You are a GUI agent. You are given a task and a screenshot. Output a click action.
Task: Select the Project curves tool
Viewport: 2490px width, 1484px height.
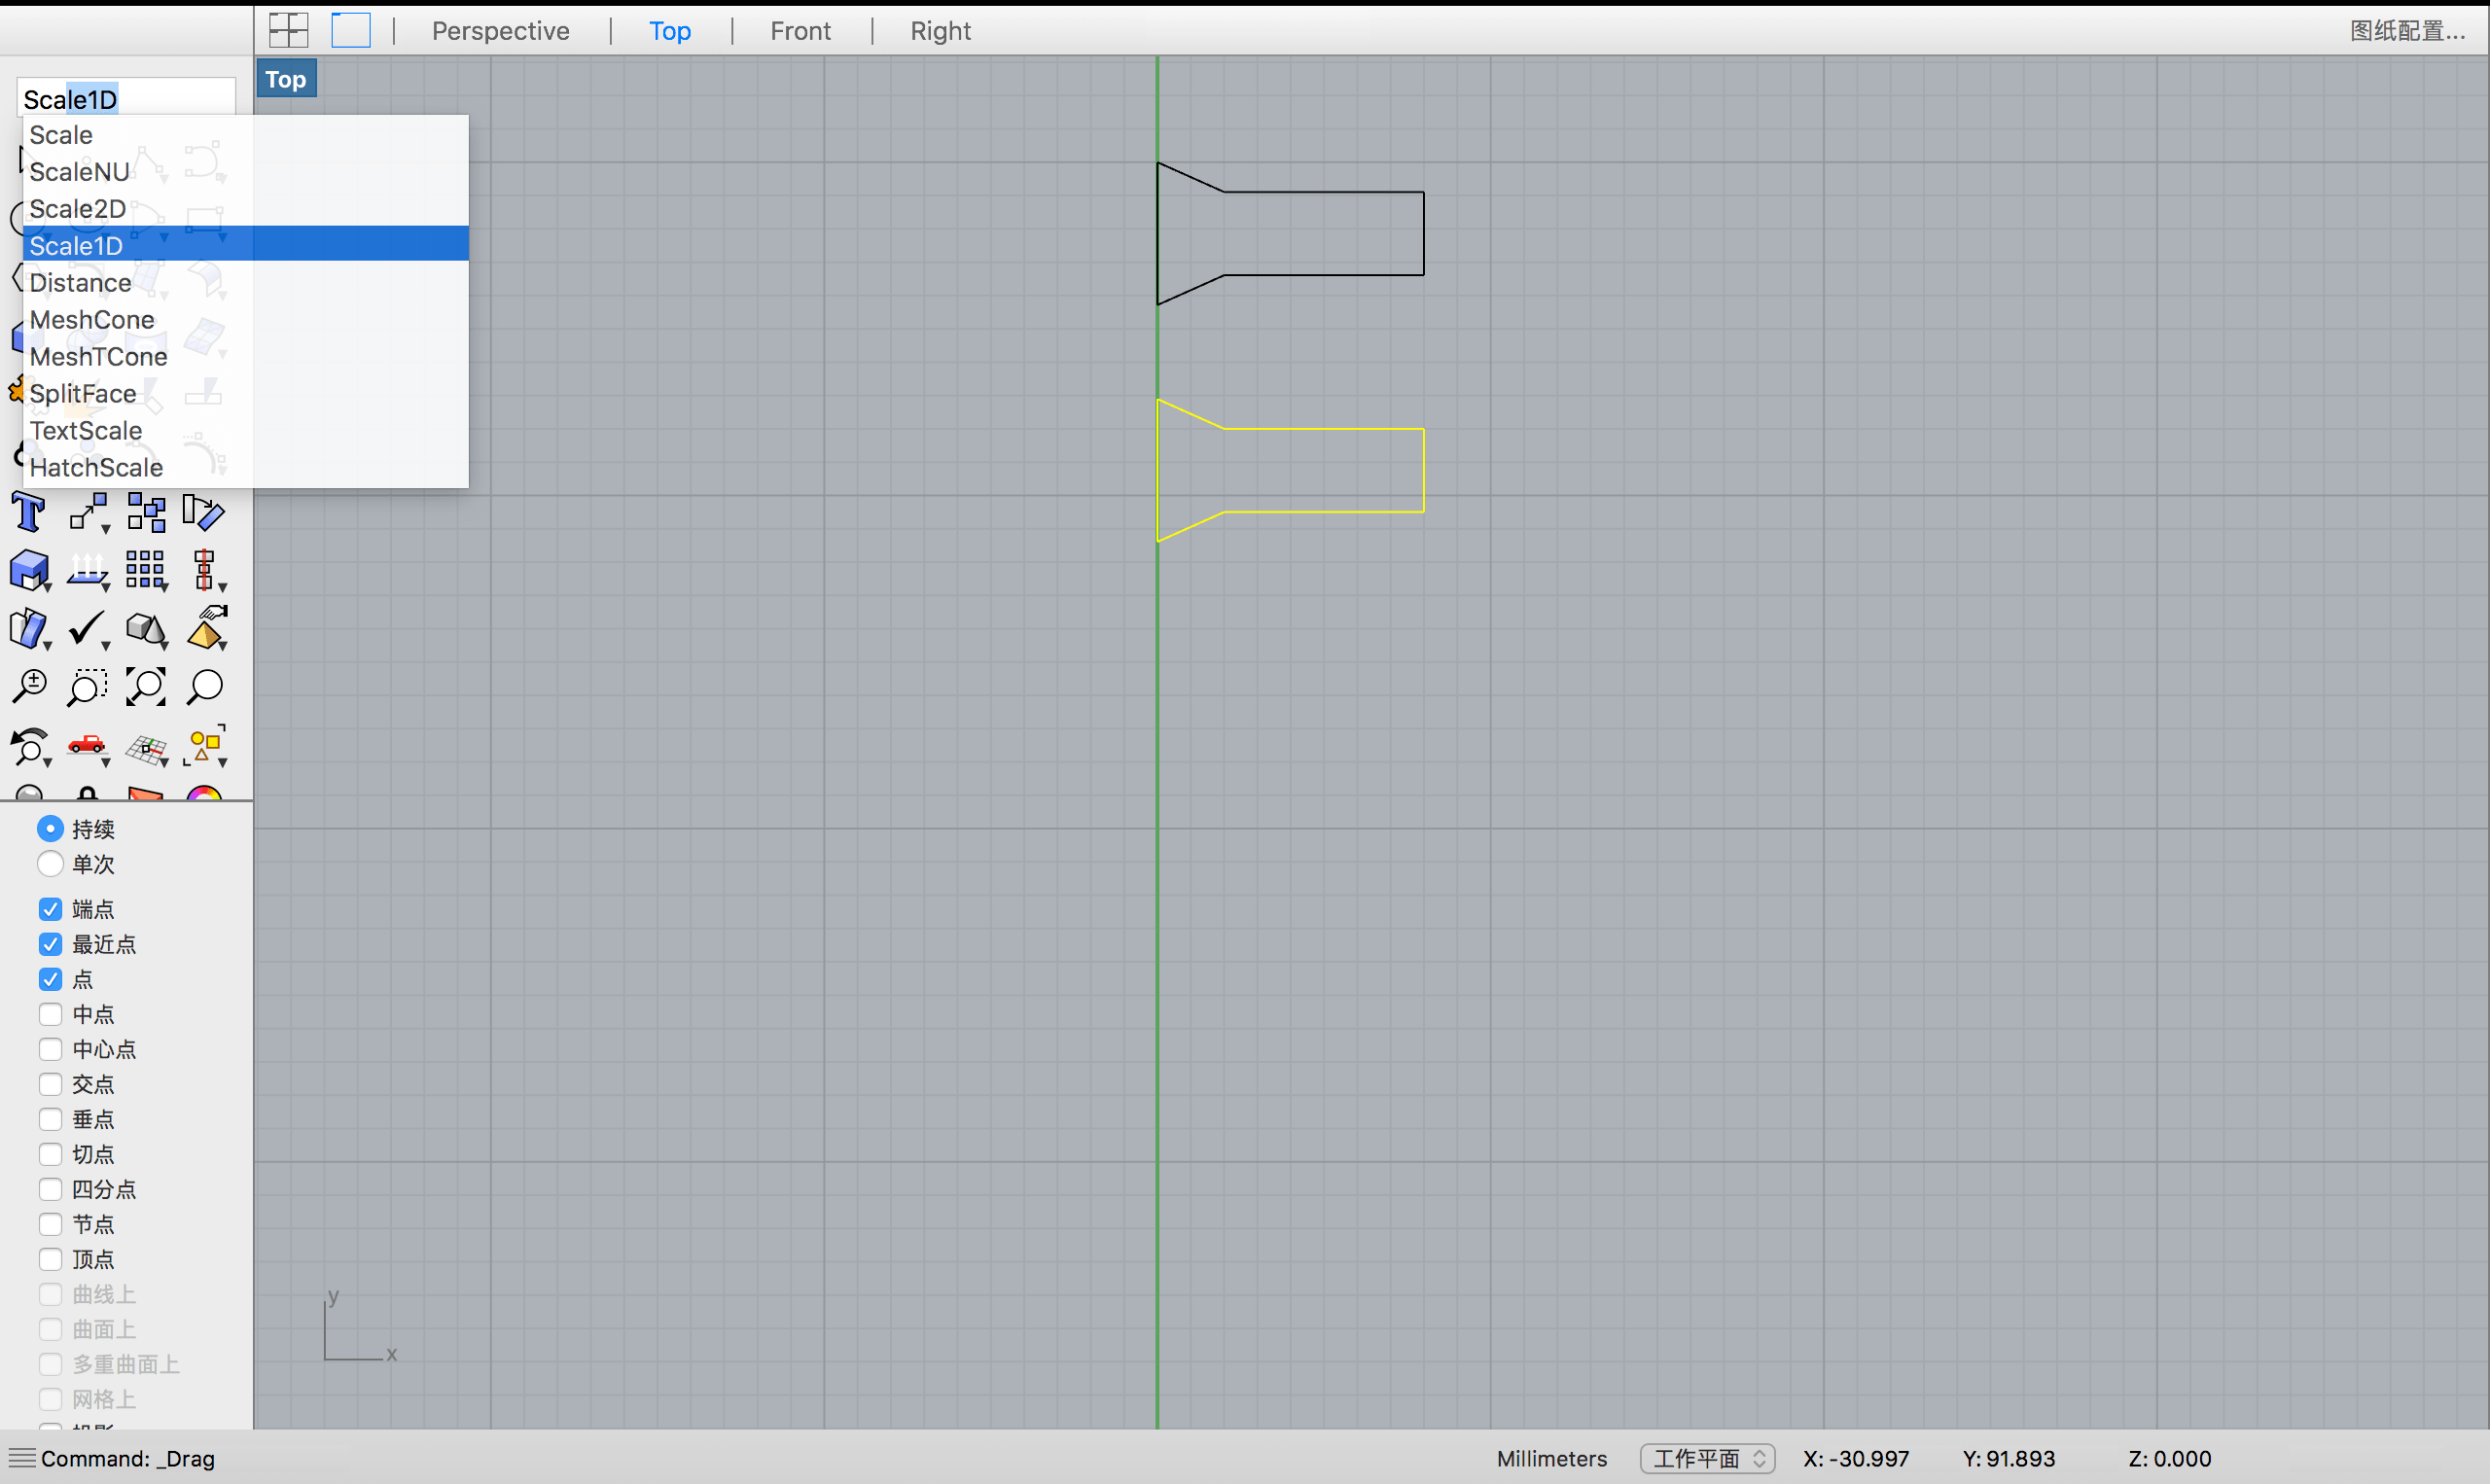[87, 571]
